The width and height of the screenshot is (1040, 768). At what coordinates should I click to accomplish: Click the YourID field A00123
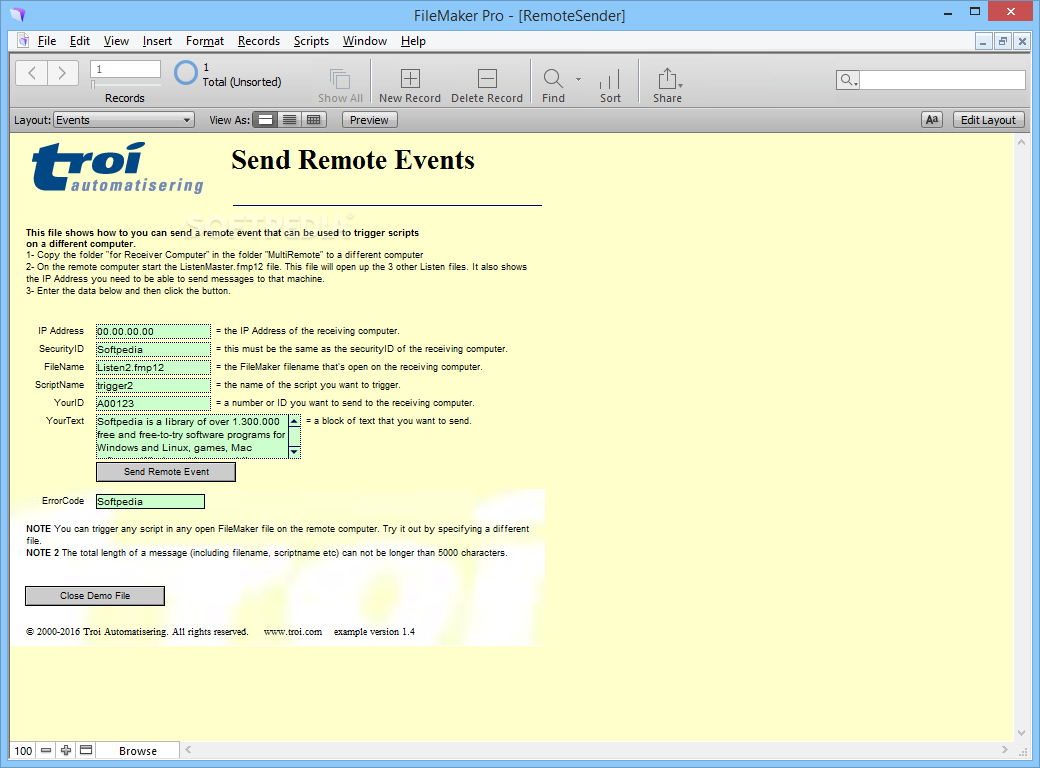click(153, 403)
